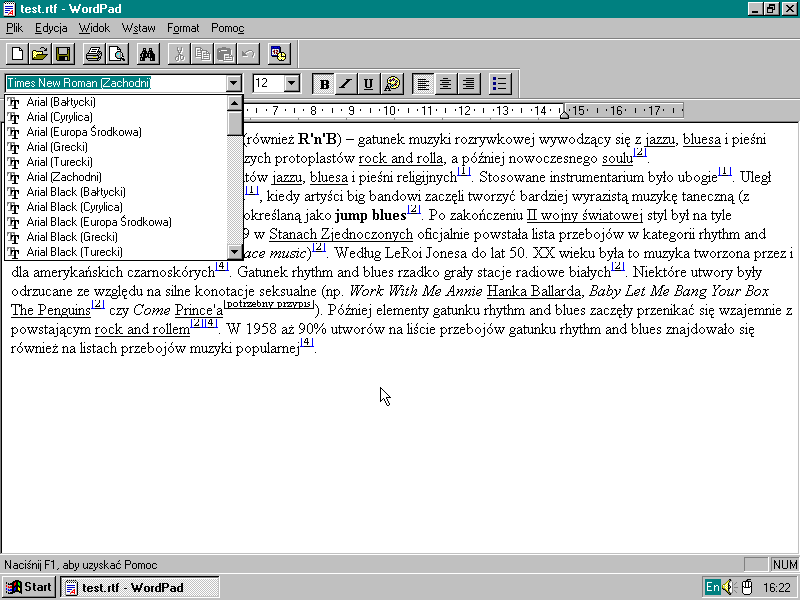Click the Paste clipboard icon
Image resolution: width=800 pixels, height=600 pixels.
[225, 54]
